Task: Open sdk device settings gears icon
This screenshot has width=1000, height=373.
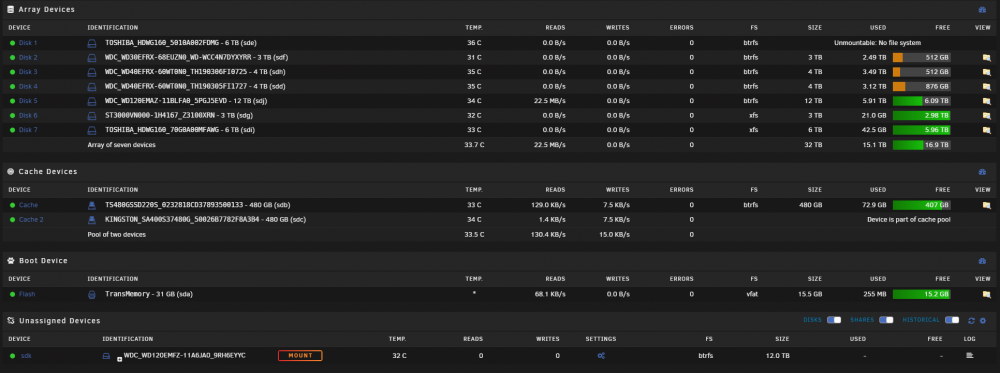Action: pos(601,356)
